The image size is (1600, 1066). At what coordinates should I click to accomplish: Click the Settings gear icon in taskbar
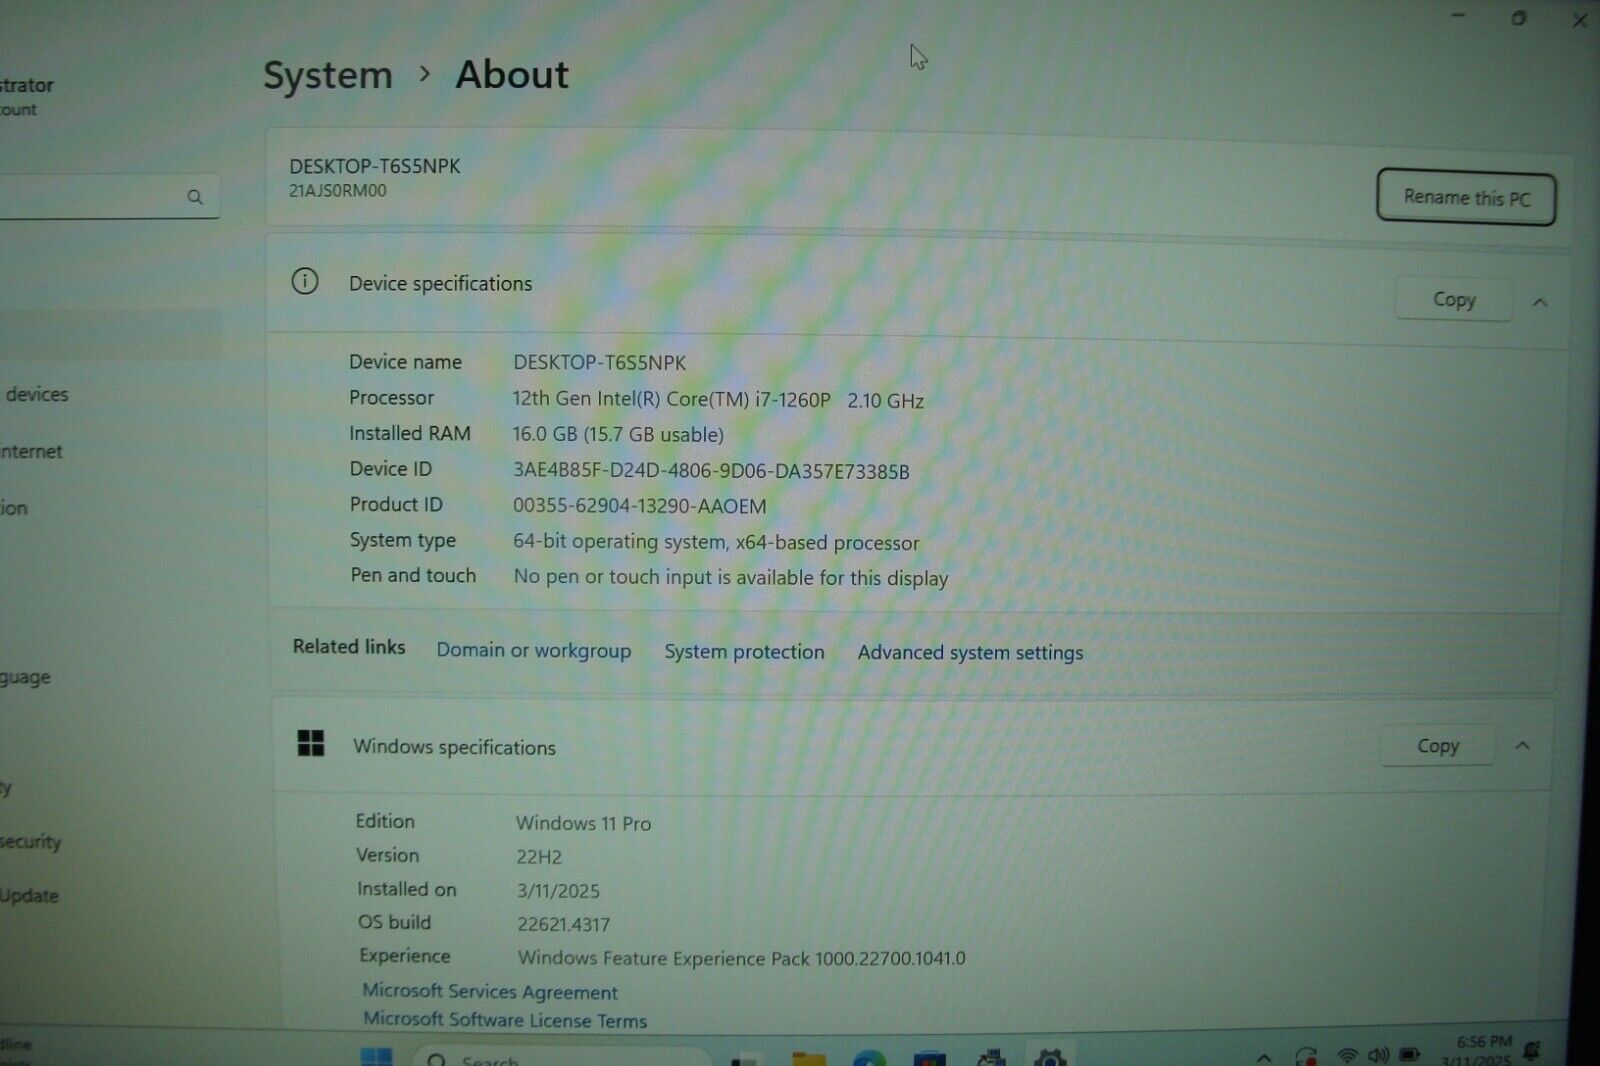pos(1049,1057)
